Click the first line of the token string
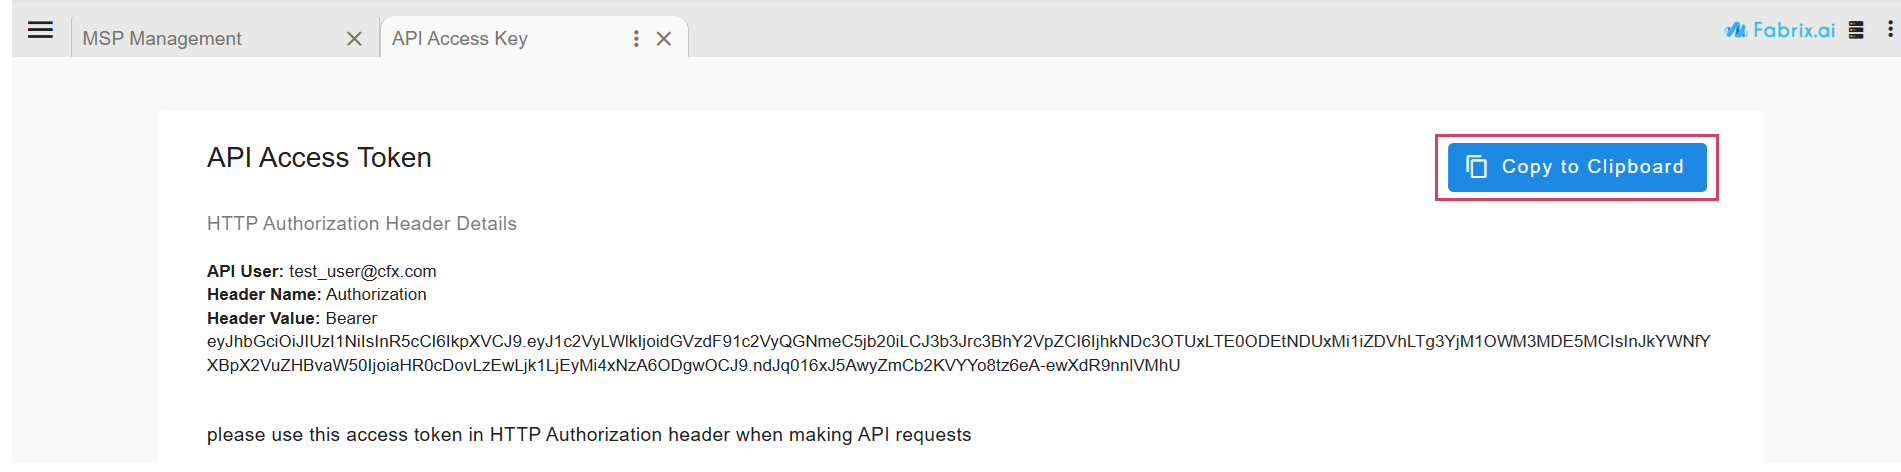The height and width of the screenshot is (472, 1901). (958, 342)
